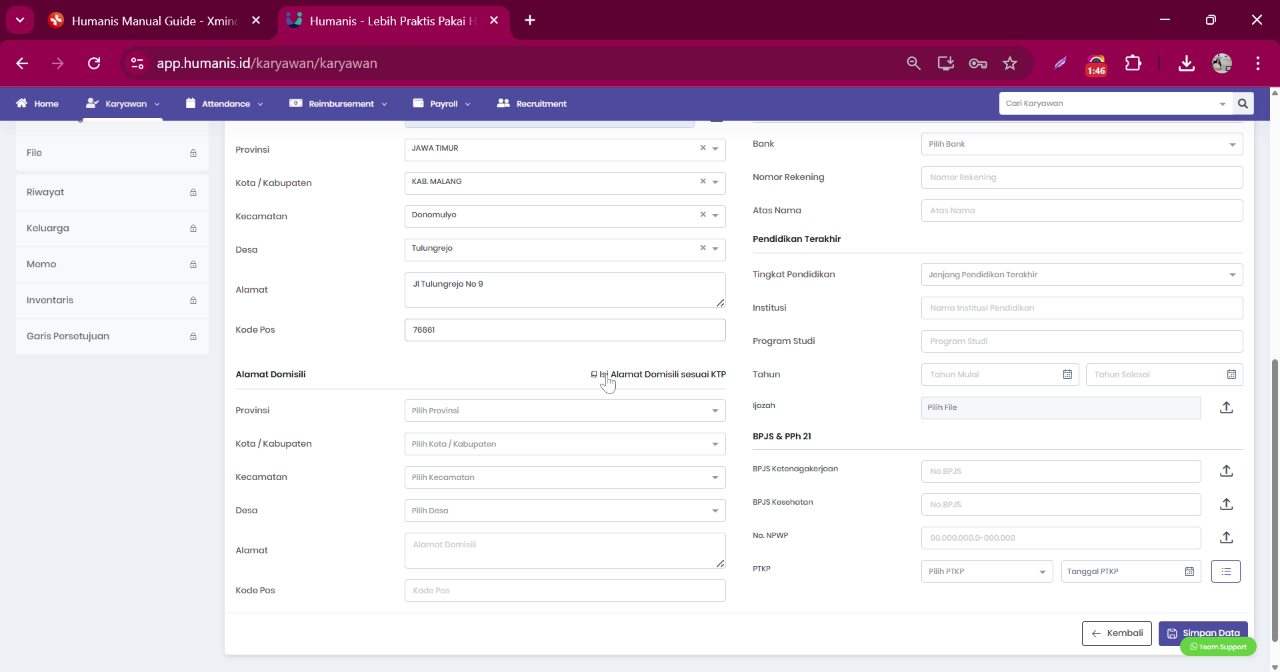Clear the JAWA TIMUR province selection
The width and height of the screenshot is (1280, 672).
tap(703, 148)
